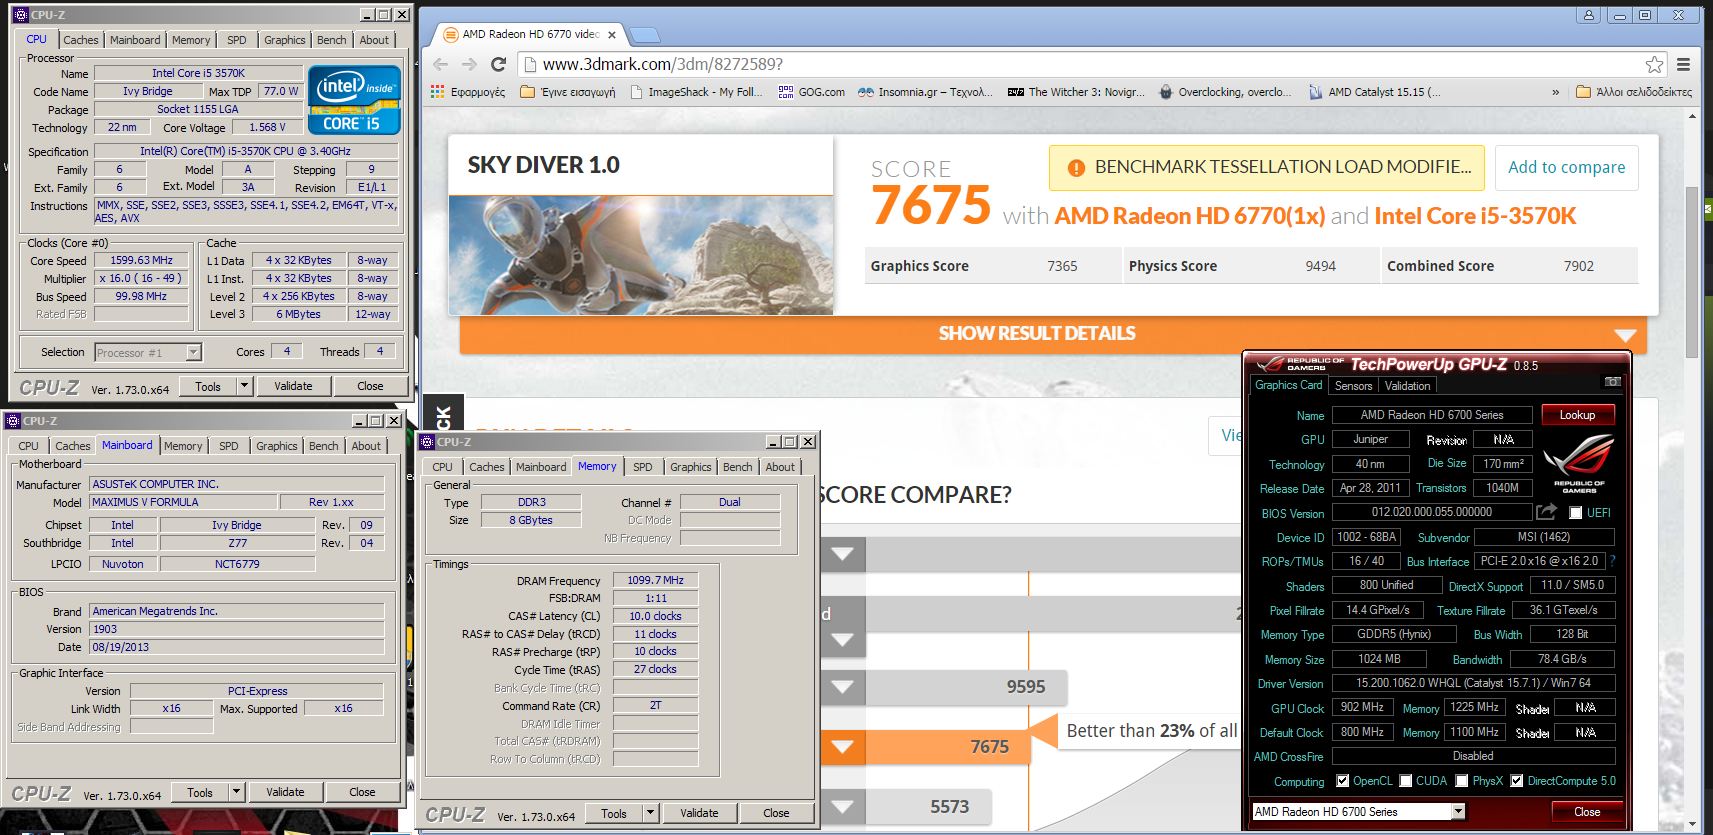Switch to Caches tab in CPU-Z CPU window
Screen dimensions: 1713x835
click(81, 40)
